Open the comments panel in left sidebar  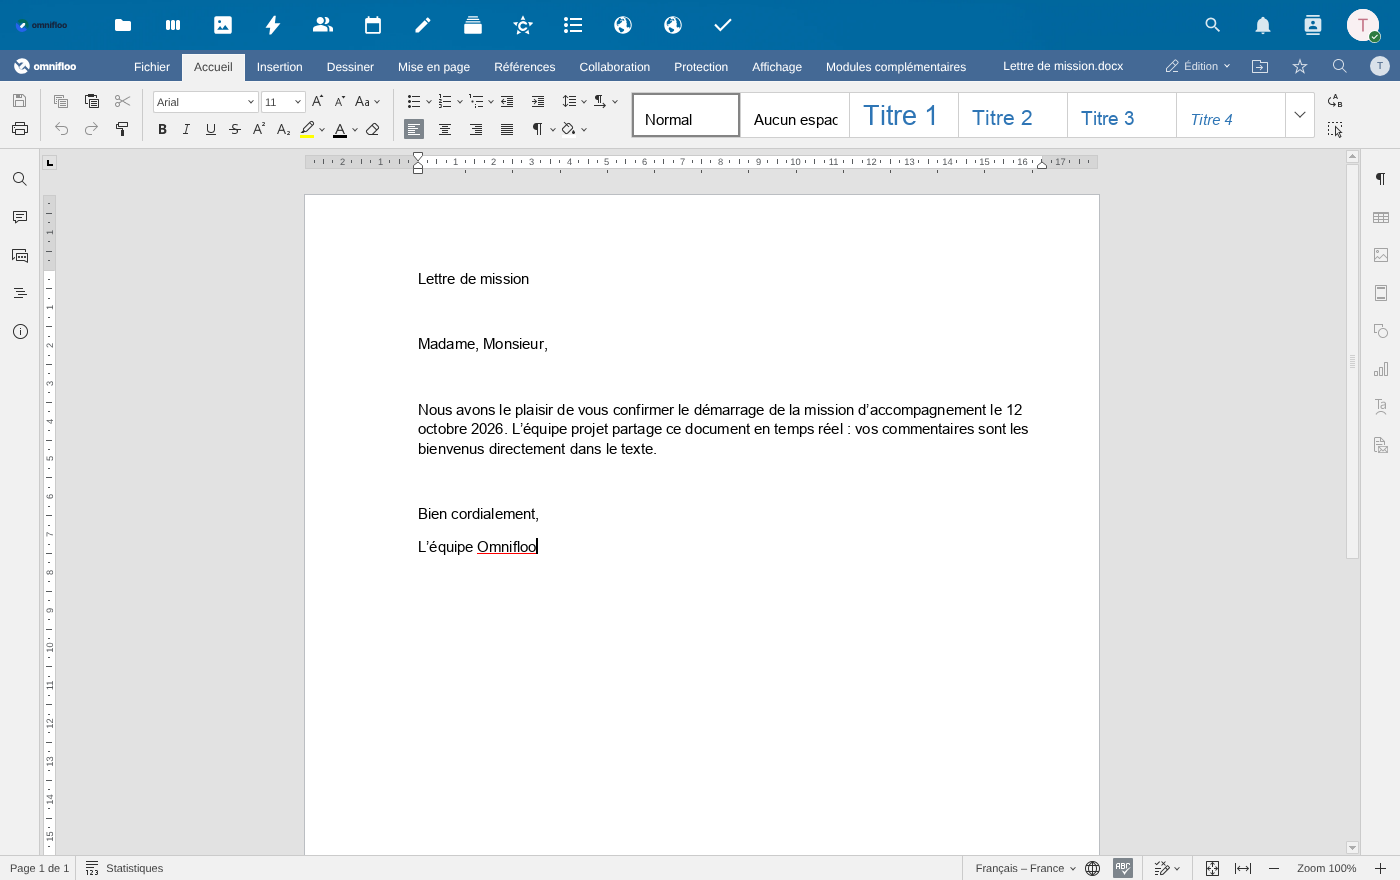click(20, 217)
